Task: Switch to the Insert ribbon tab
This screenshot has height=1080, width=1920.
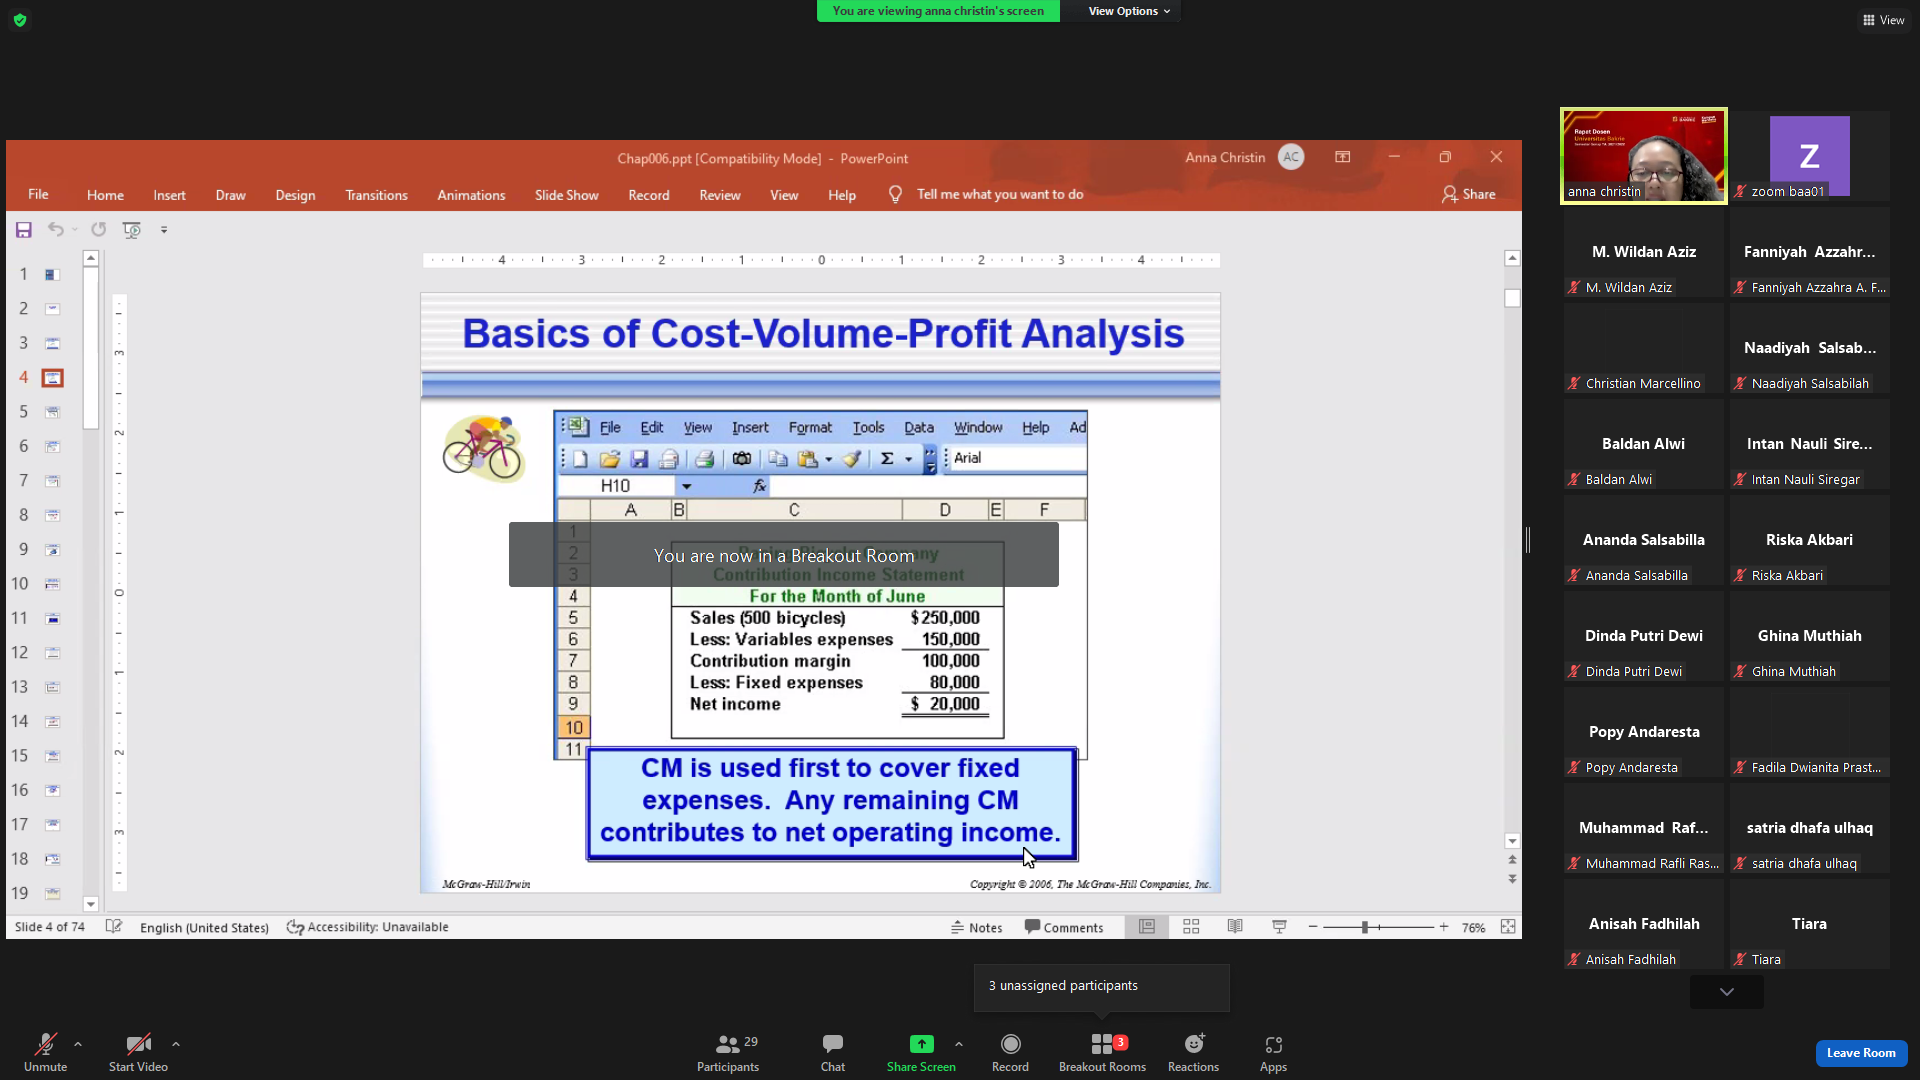Action: 169,195
